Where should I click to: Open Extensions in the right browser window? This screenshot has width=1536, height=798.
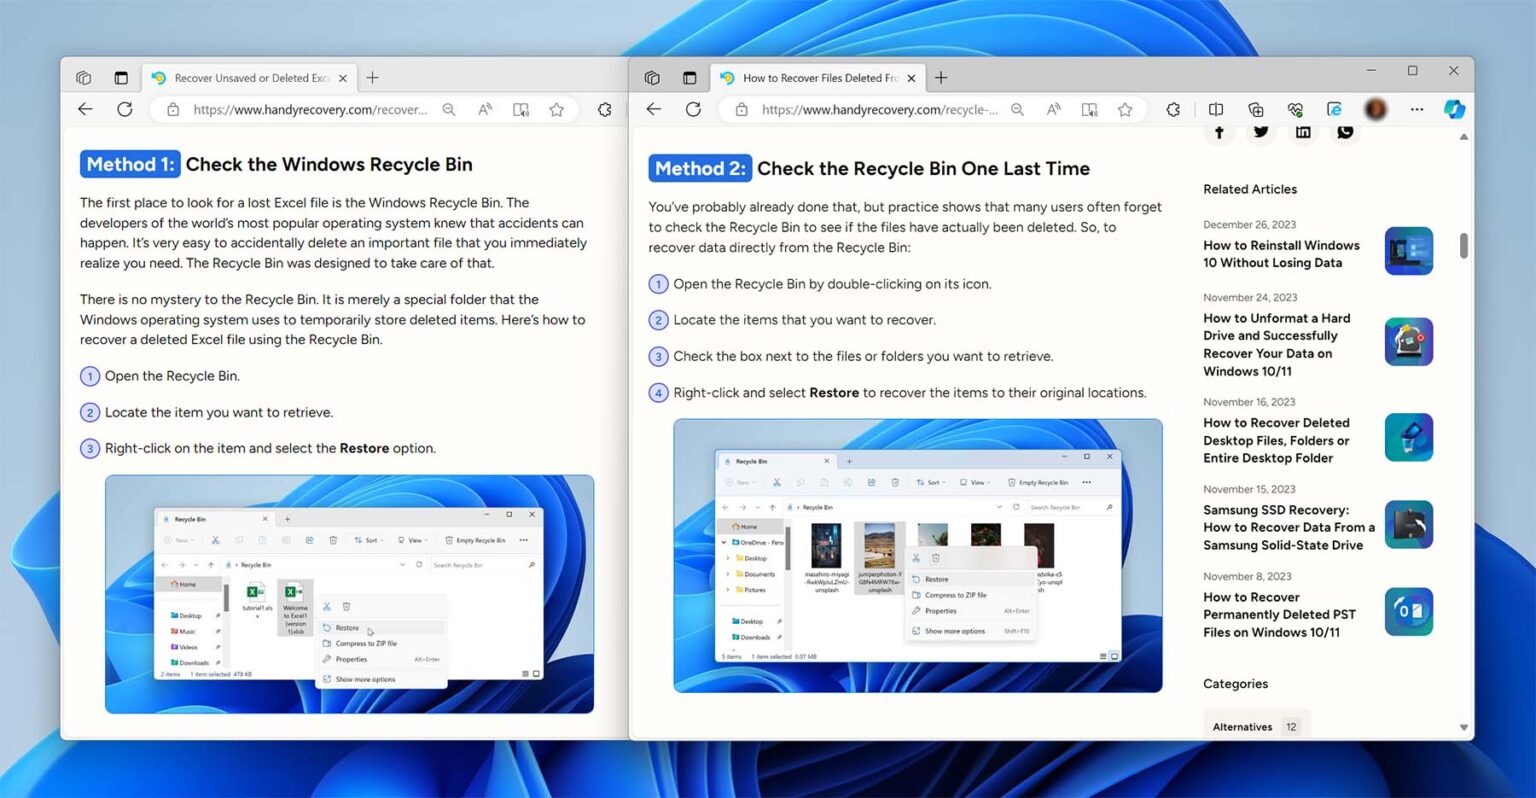1173,110
